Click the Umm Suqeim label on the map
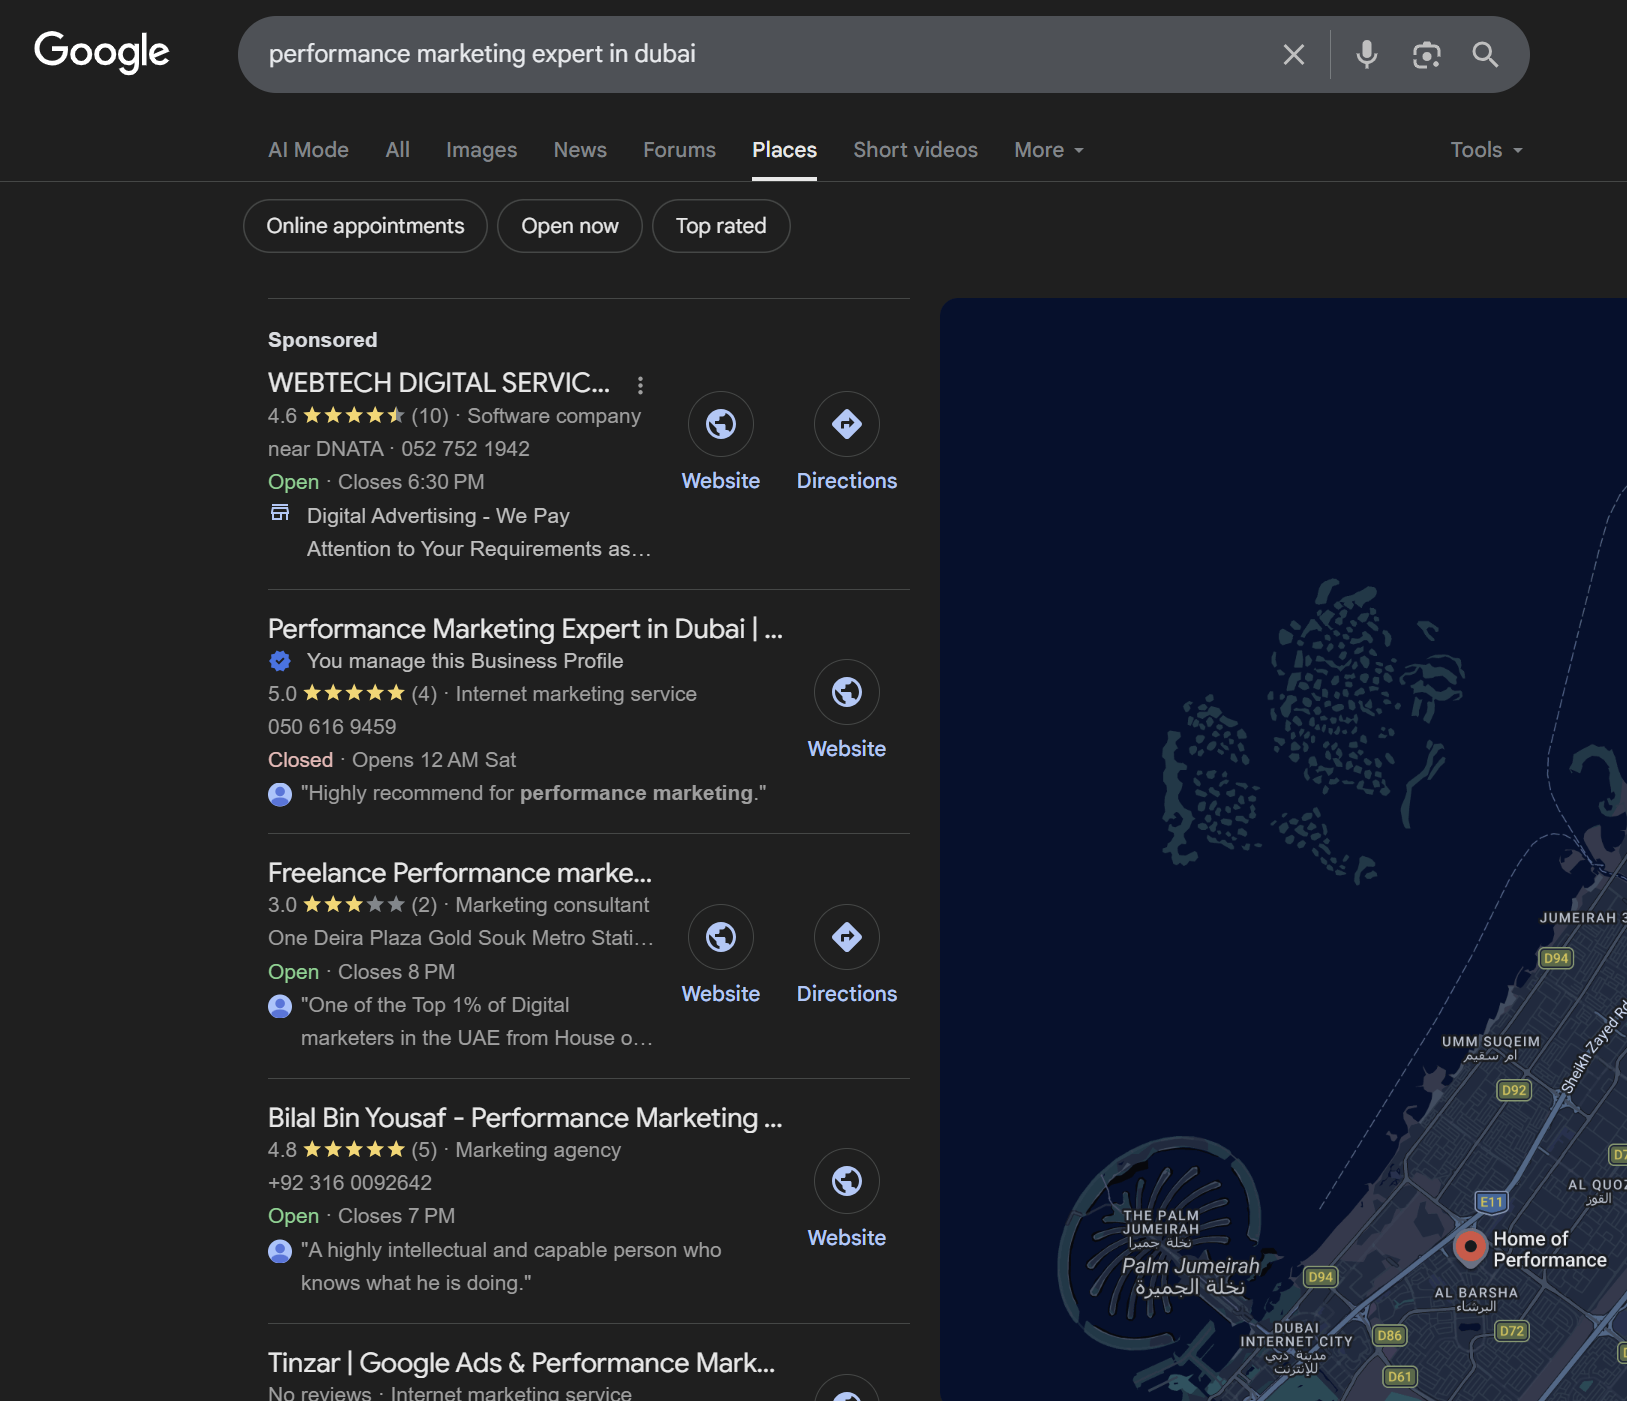Image resolution: width=1627 pixels, height=1401 pixels. 1490,1042
